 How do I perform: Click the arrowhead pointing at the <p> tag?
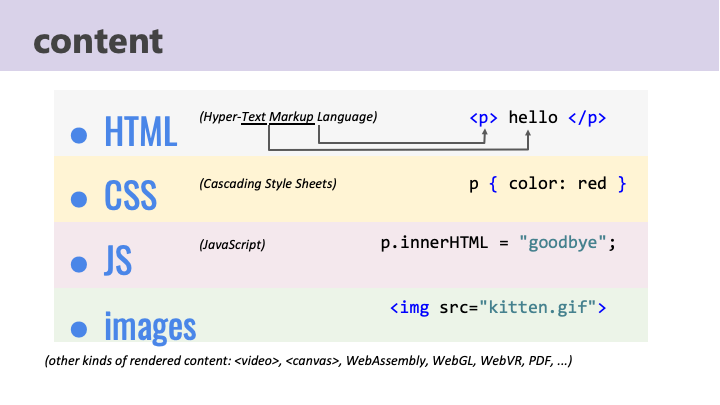[x=484, y=134]
